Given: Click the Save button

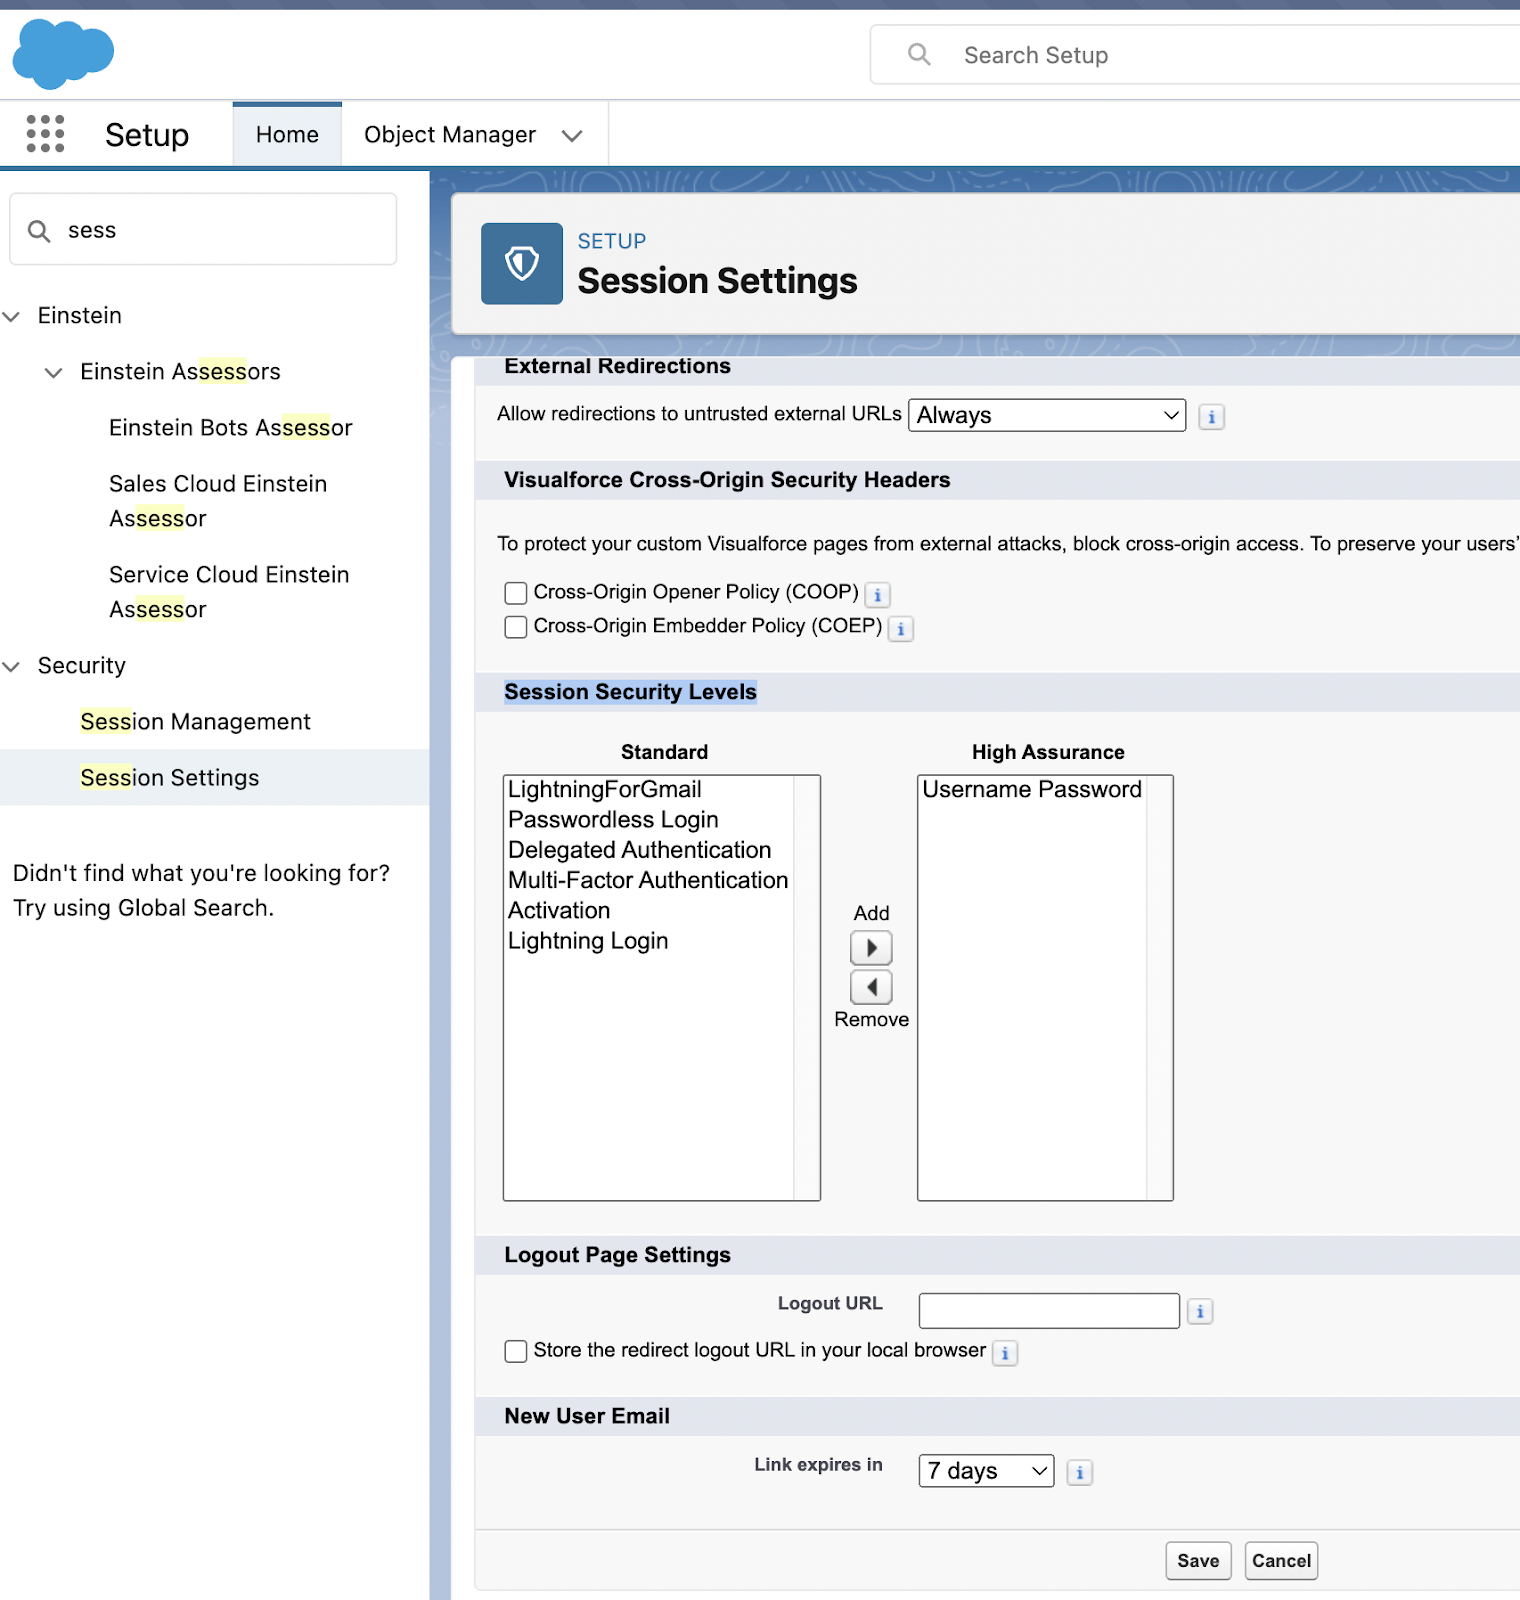Looking at the screenshot, I should coord(1198,1561).
